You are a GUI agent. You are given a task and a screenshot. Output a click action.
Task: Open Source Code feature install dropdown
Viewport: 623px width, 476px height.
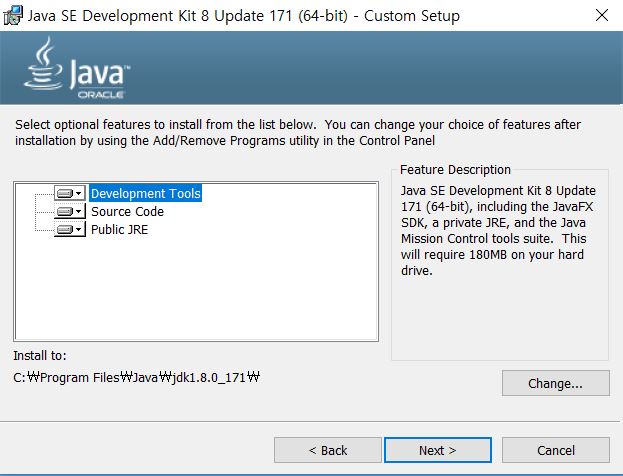70,211
